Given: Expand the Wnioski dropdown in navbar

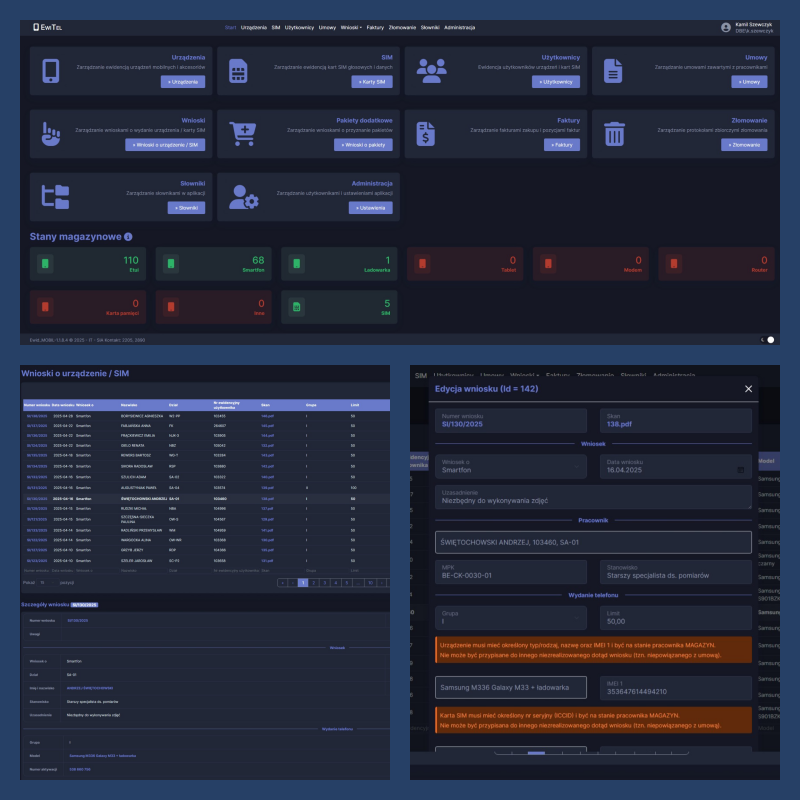Looking at the screenshot, I should point(351,28).
